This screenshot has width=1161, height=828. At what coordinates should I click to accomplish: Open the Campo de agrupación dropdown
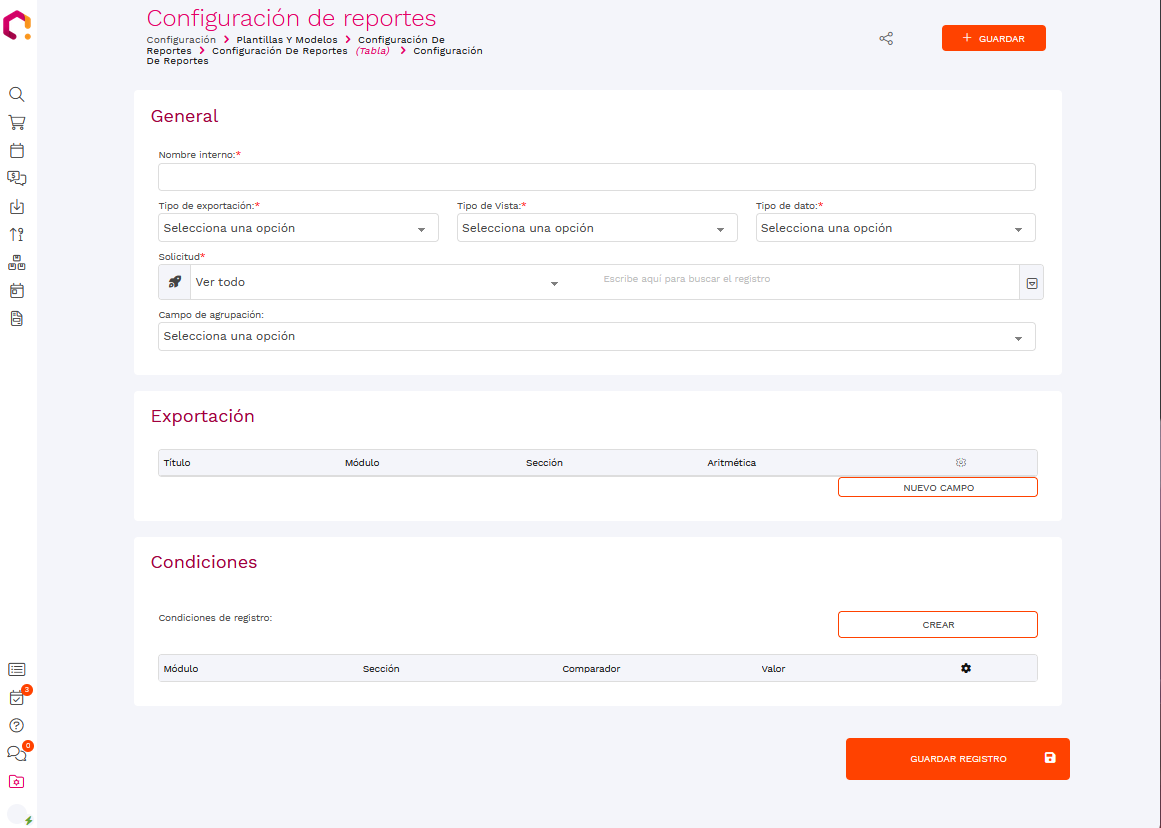coord(596,337)
